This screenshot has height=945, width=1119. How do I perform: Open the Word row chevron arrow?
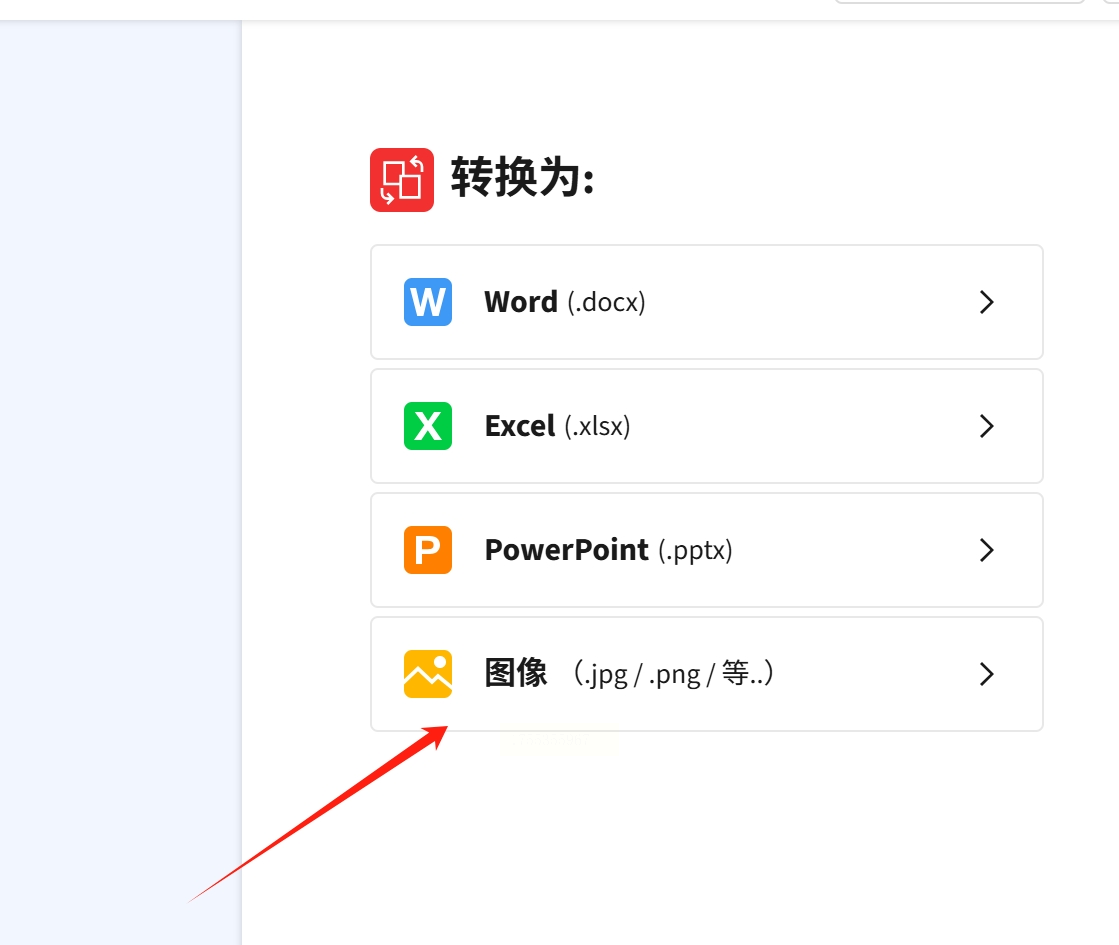click(986, 302)
